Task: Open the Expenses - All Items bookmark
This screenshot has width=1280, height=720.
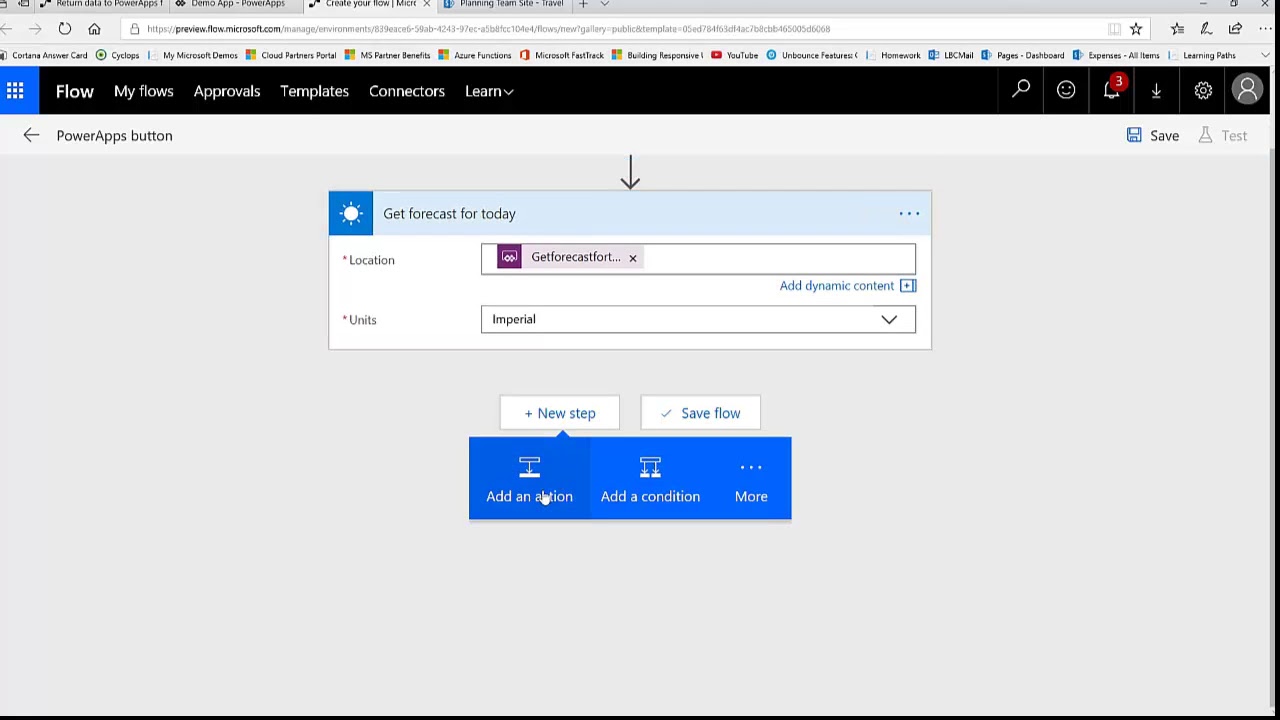Action: [x=1116, y=55]
